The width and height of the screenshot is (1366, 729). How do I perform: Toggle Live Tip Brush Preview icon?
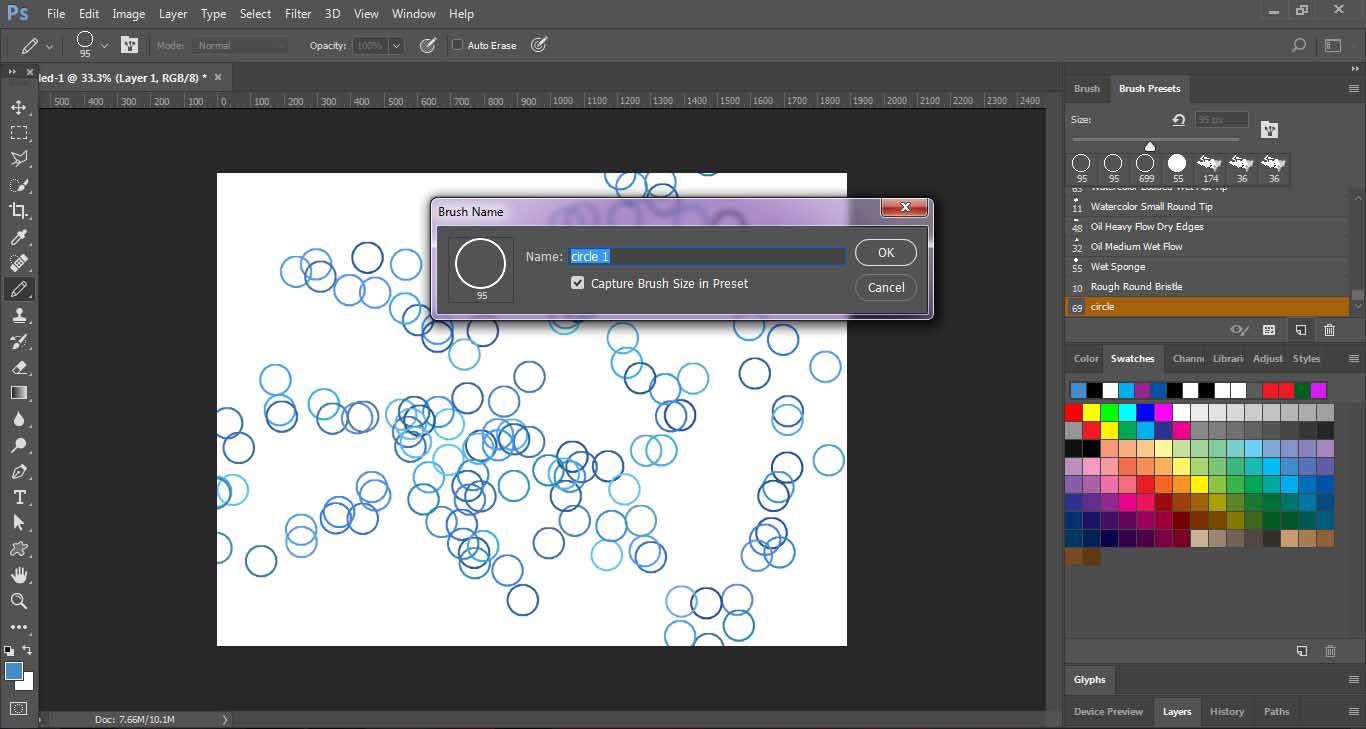(1240, 329)
